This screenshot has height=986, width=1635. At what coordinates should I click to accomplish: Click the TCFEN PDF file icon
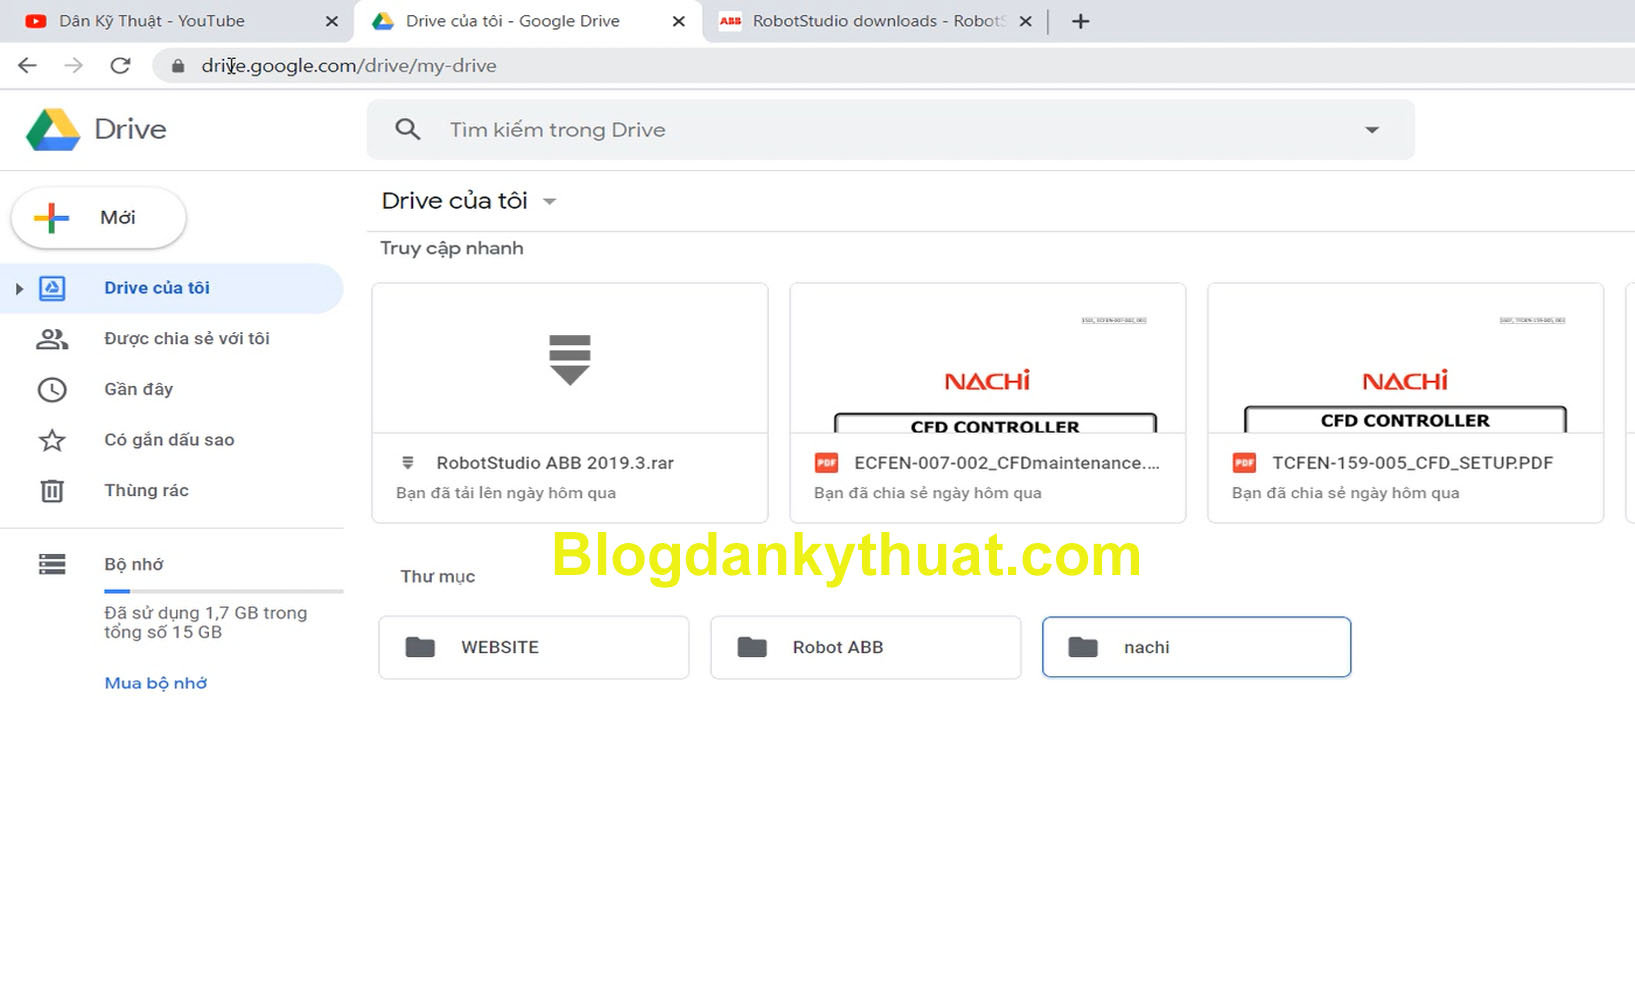coord(1244,463)
